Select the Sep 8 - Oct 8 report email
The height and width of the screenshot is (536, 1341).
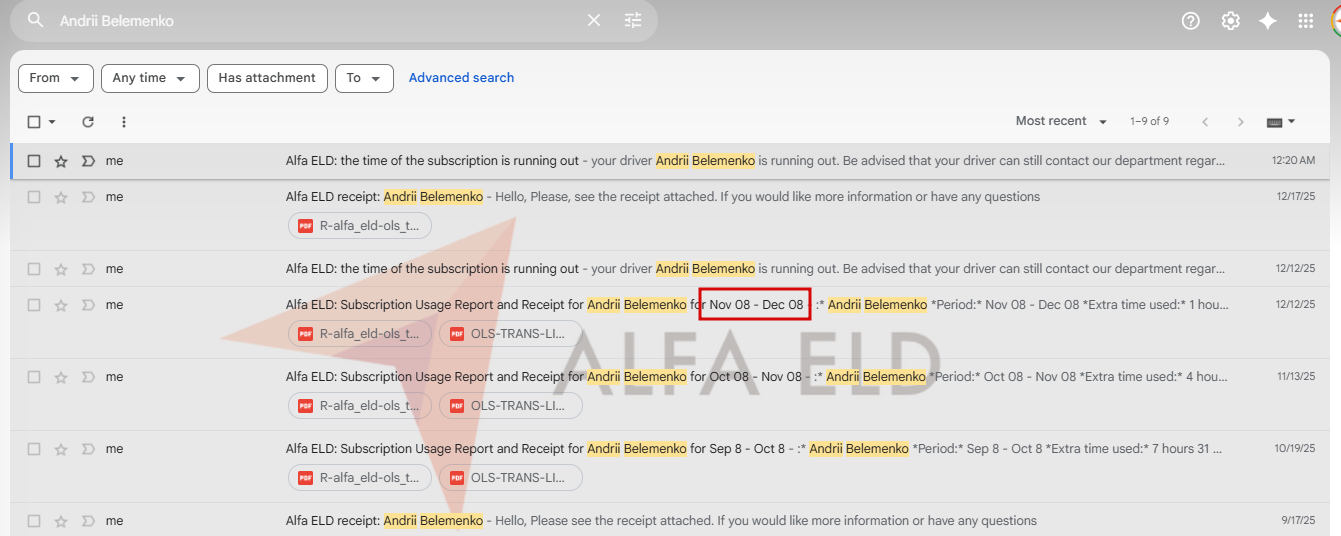click(34, 449)
